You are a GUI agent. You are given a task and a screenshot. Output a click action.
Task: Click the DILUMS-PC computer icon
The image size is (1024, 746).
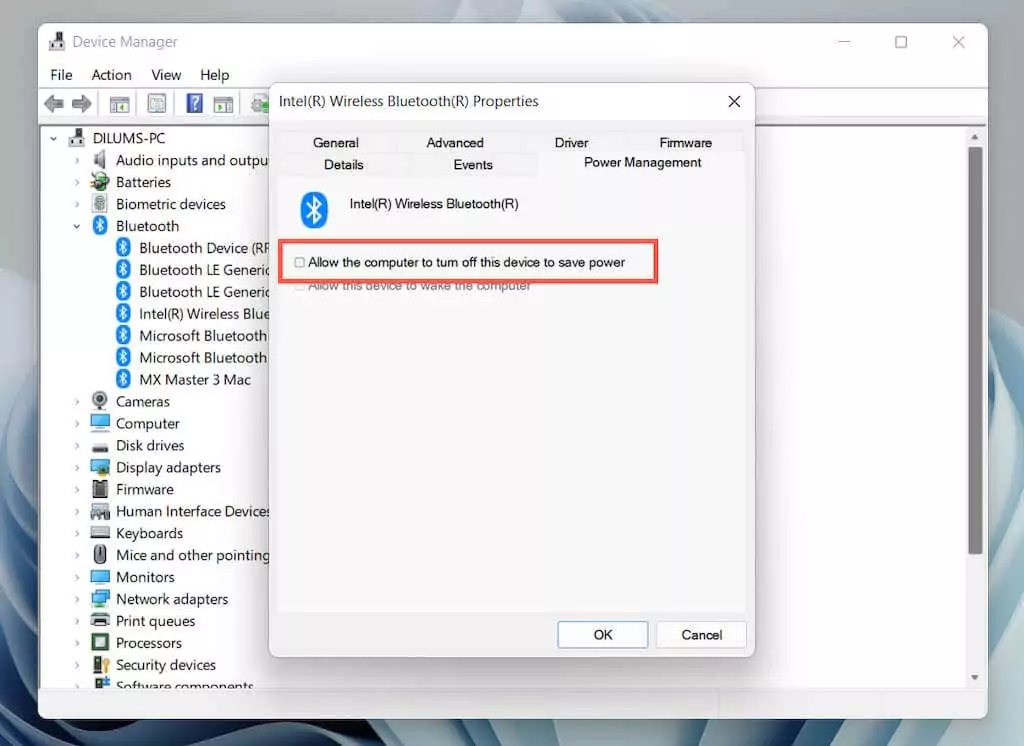pos(76,137)
